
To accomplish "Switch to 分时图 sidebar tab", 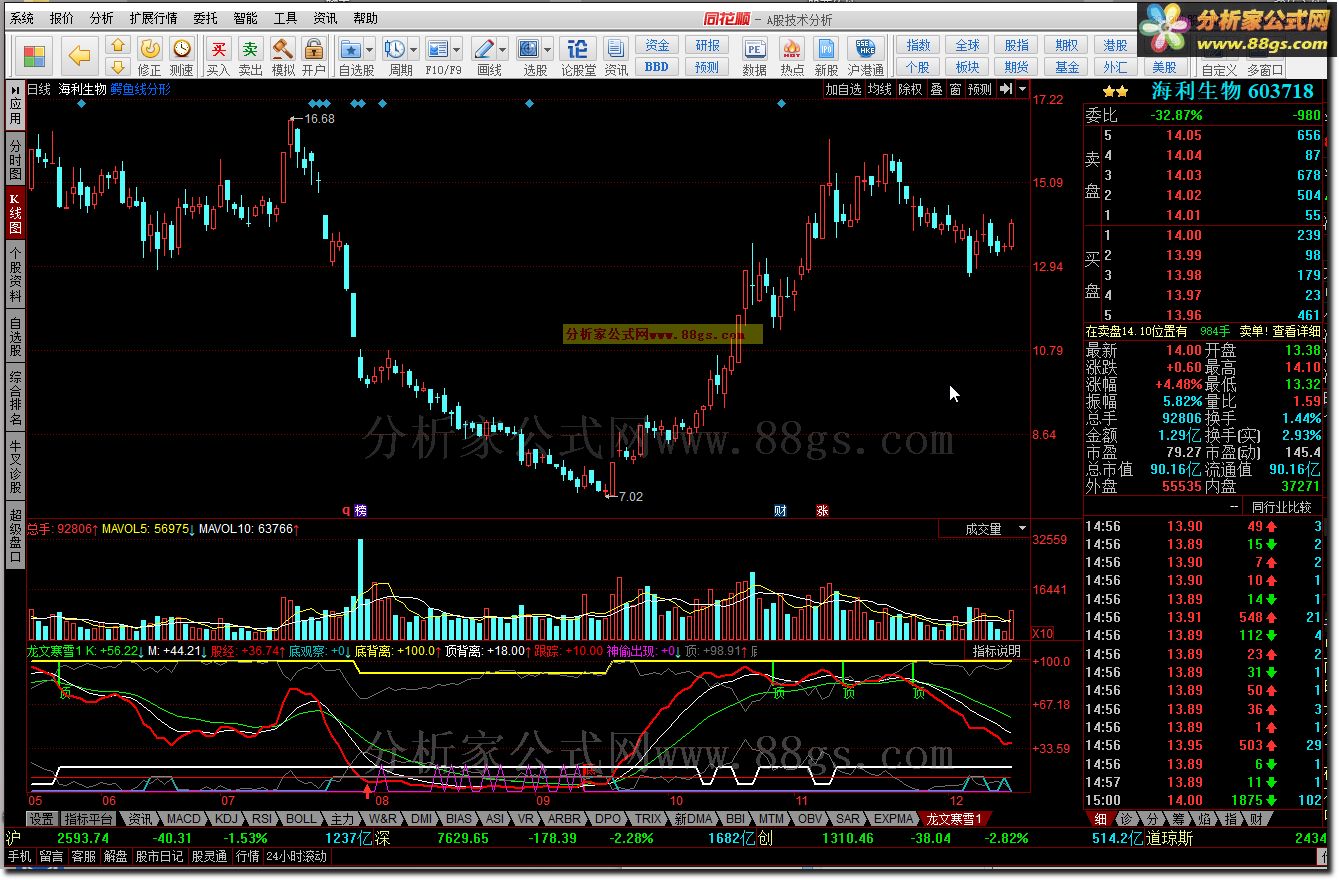I will click(x=15, y=159).
